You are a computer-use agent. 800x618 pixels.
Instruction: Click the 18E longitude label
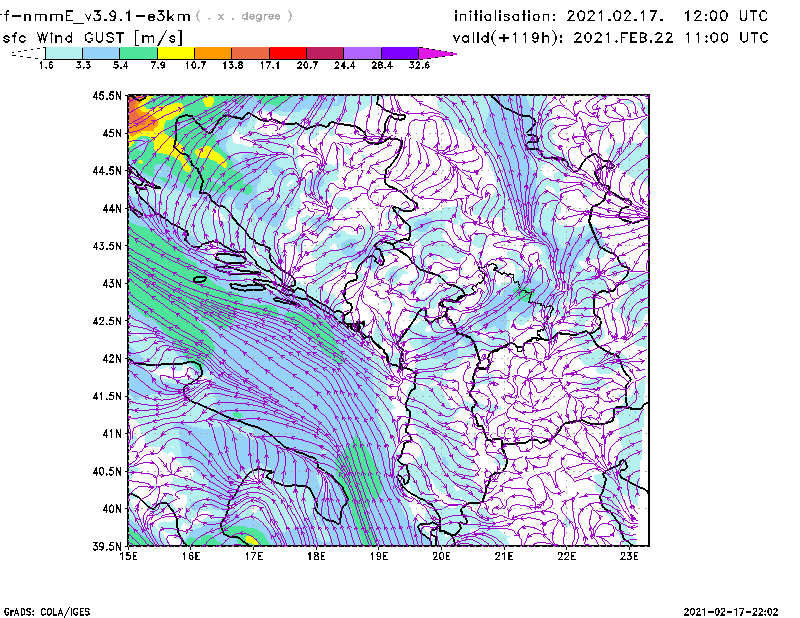[316, 556]
